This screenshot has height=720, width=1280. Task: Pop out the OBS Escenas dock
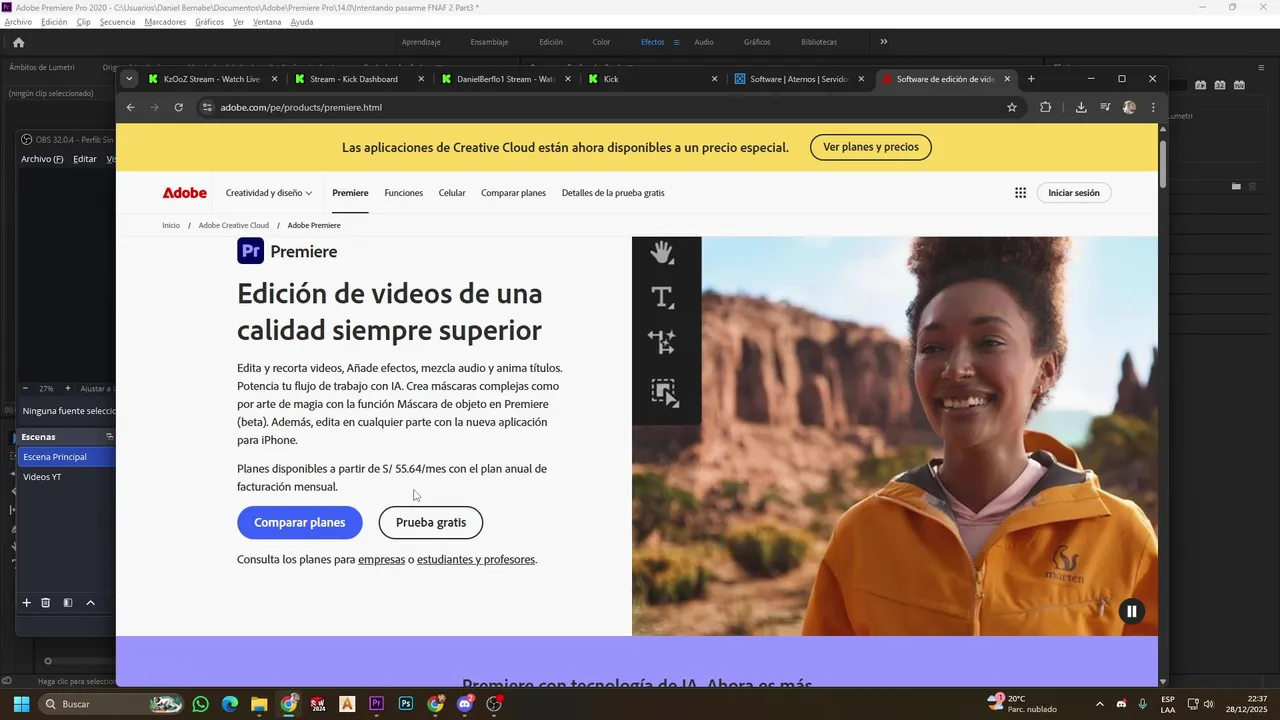click(109, 436)
